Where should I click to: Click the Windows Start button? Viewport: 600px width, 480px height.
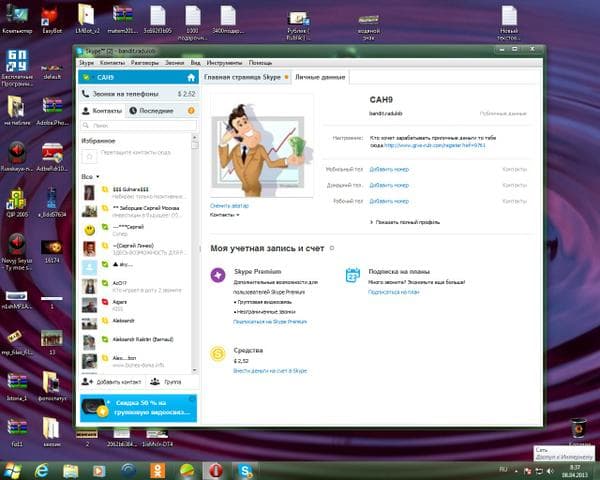[x=12, y=470]
